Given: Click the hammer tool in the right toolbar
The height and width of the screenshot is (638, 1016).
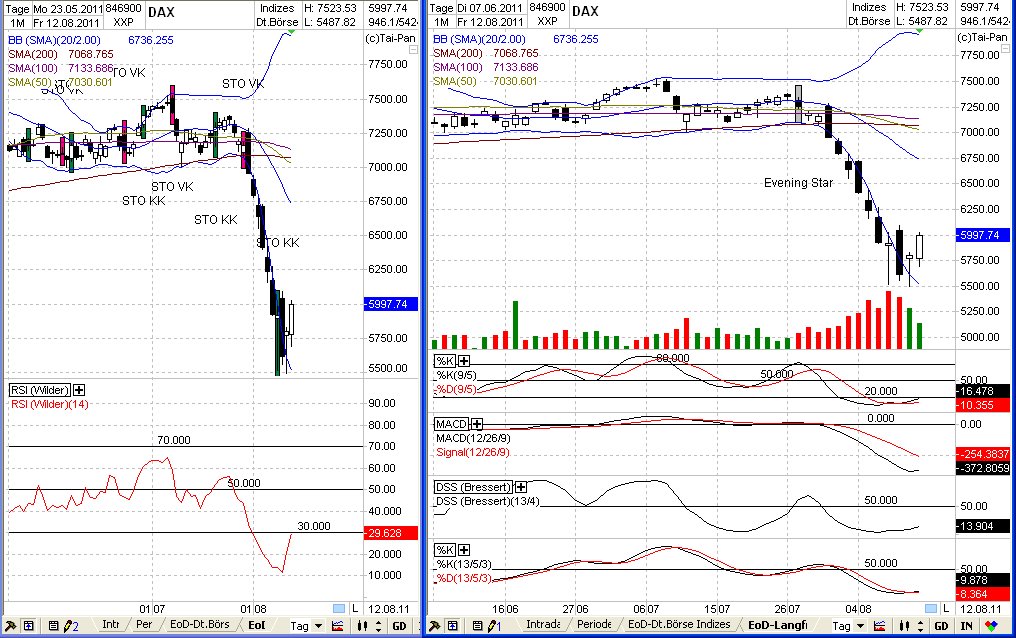Looking at the screenshot, I should point(435,624).
